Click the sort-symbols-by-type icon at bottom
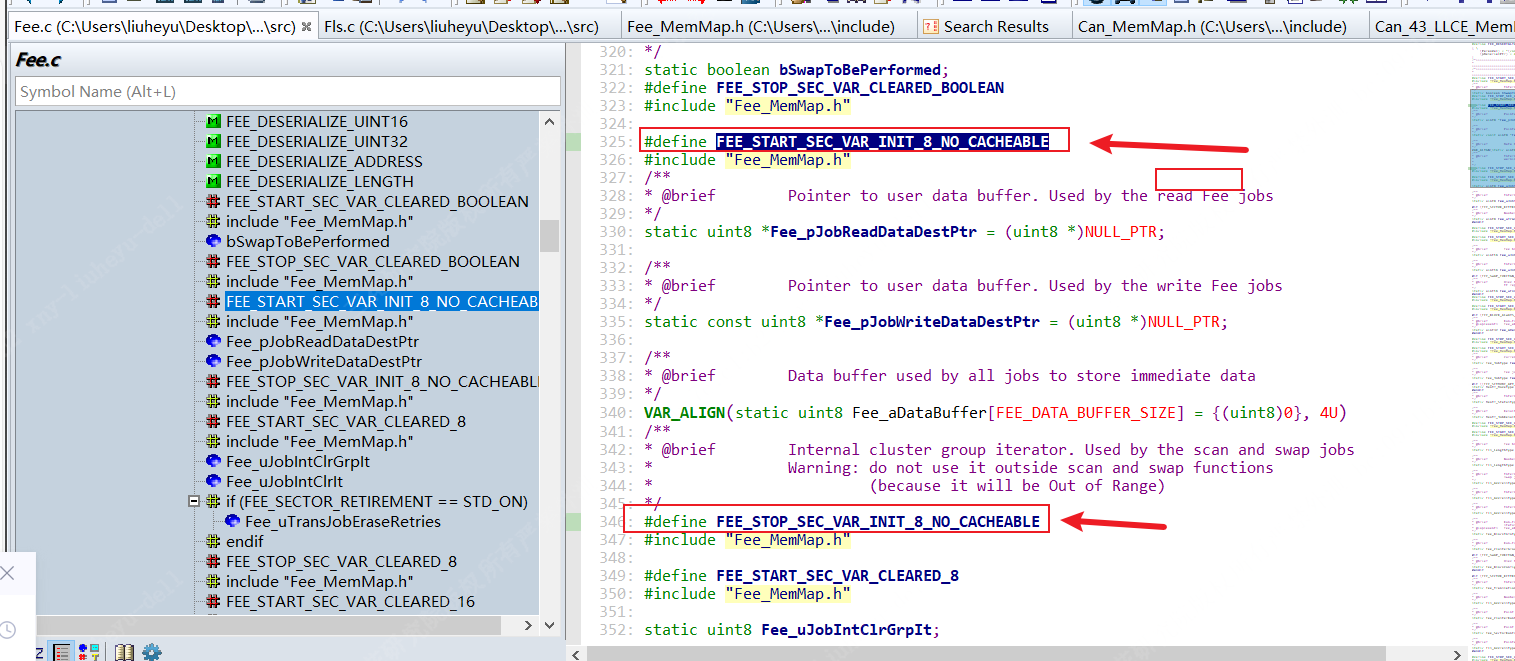This screenshot has height=661, width=1515. click(x=88, y=651)
